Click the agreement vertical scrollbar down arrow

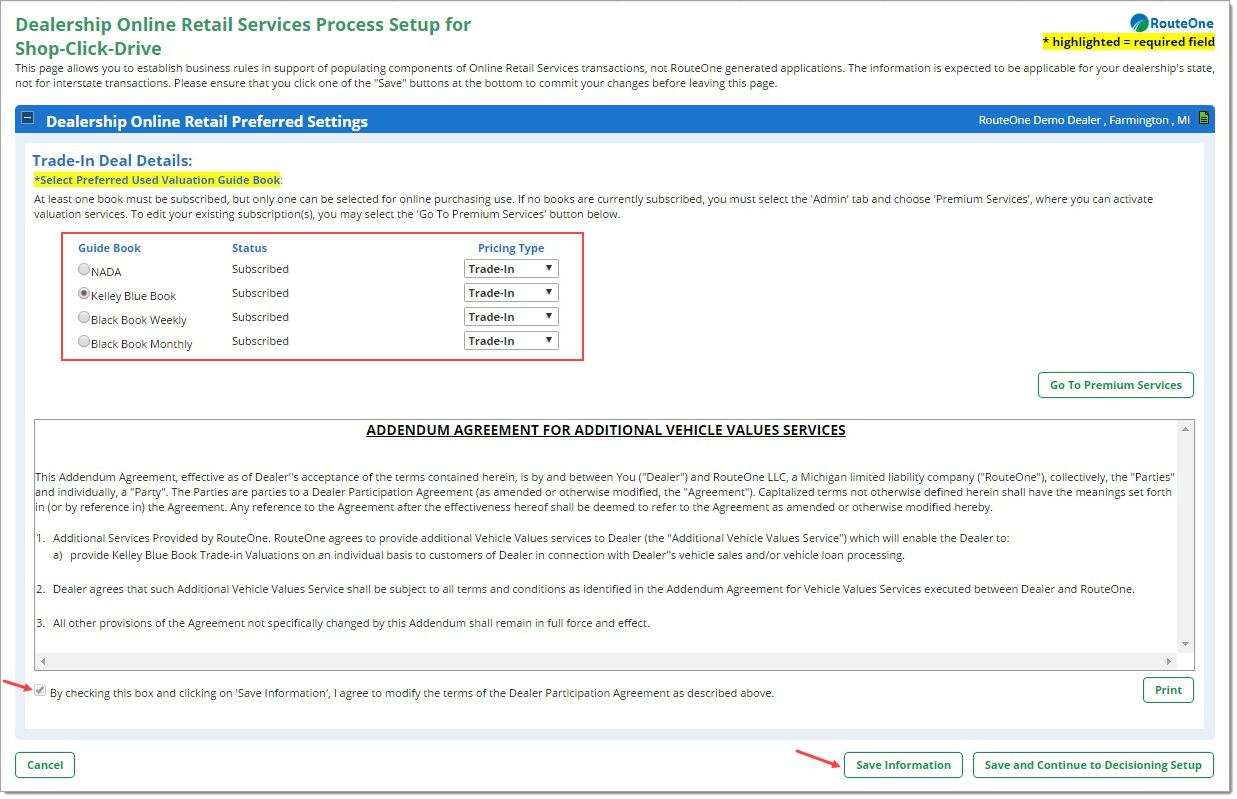1185,644
